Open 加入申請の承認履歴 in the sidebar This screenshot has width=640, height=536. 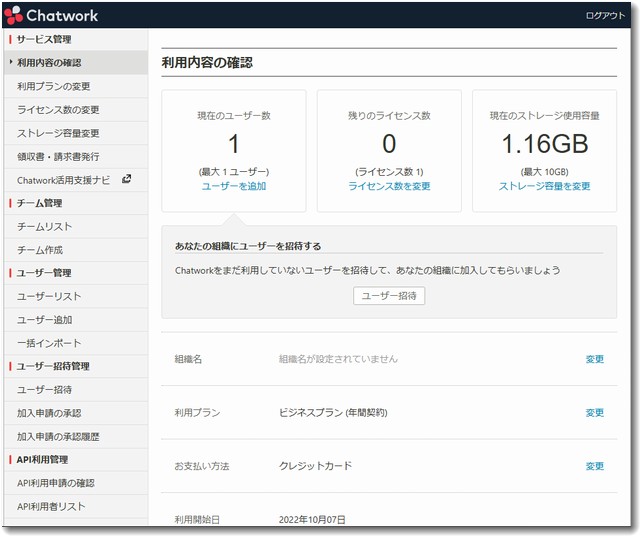tap(76, 437)
